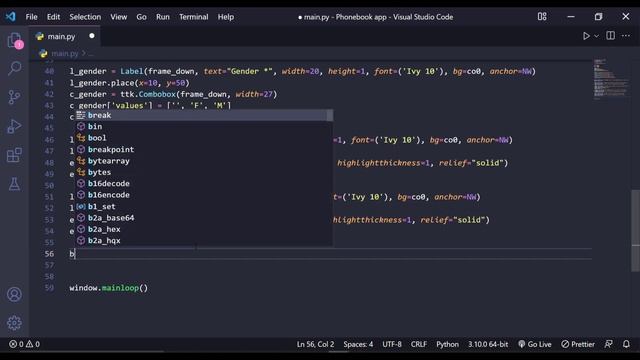Click on window.mainloop() code line
640x360 pixels.
[x=109, y=288]
